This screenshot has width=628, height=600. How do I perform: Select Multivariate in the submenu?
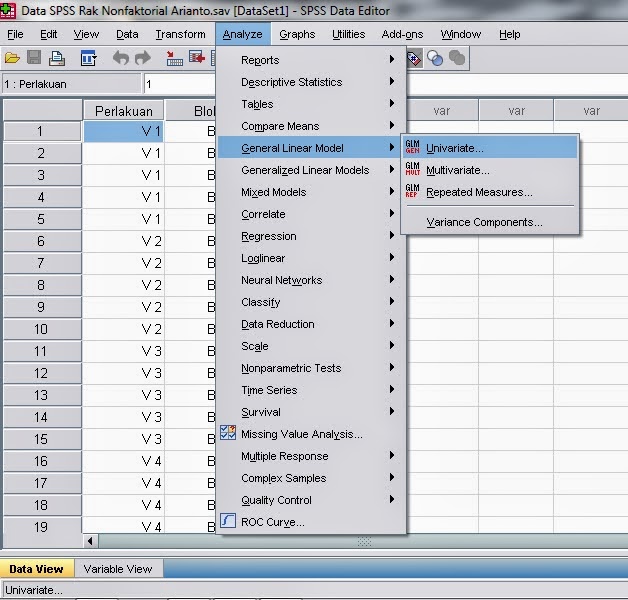[489, 170]
